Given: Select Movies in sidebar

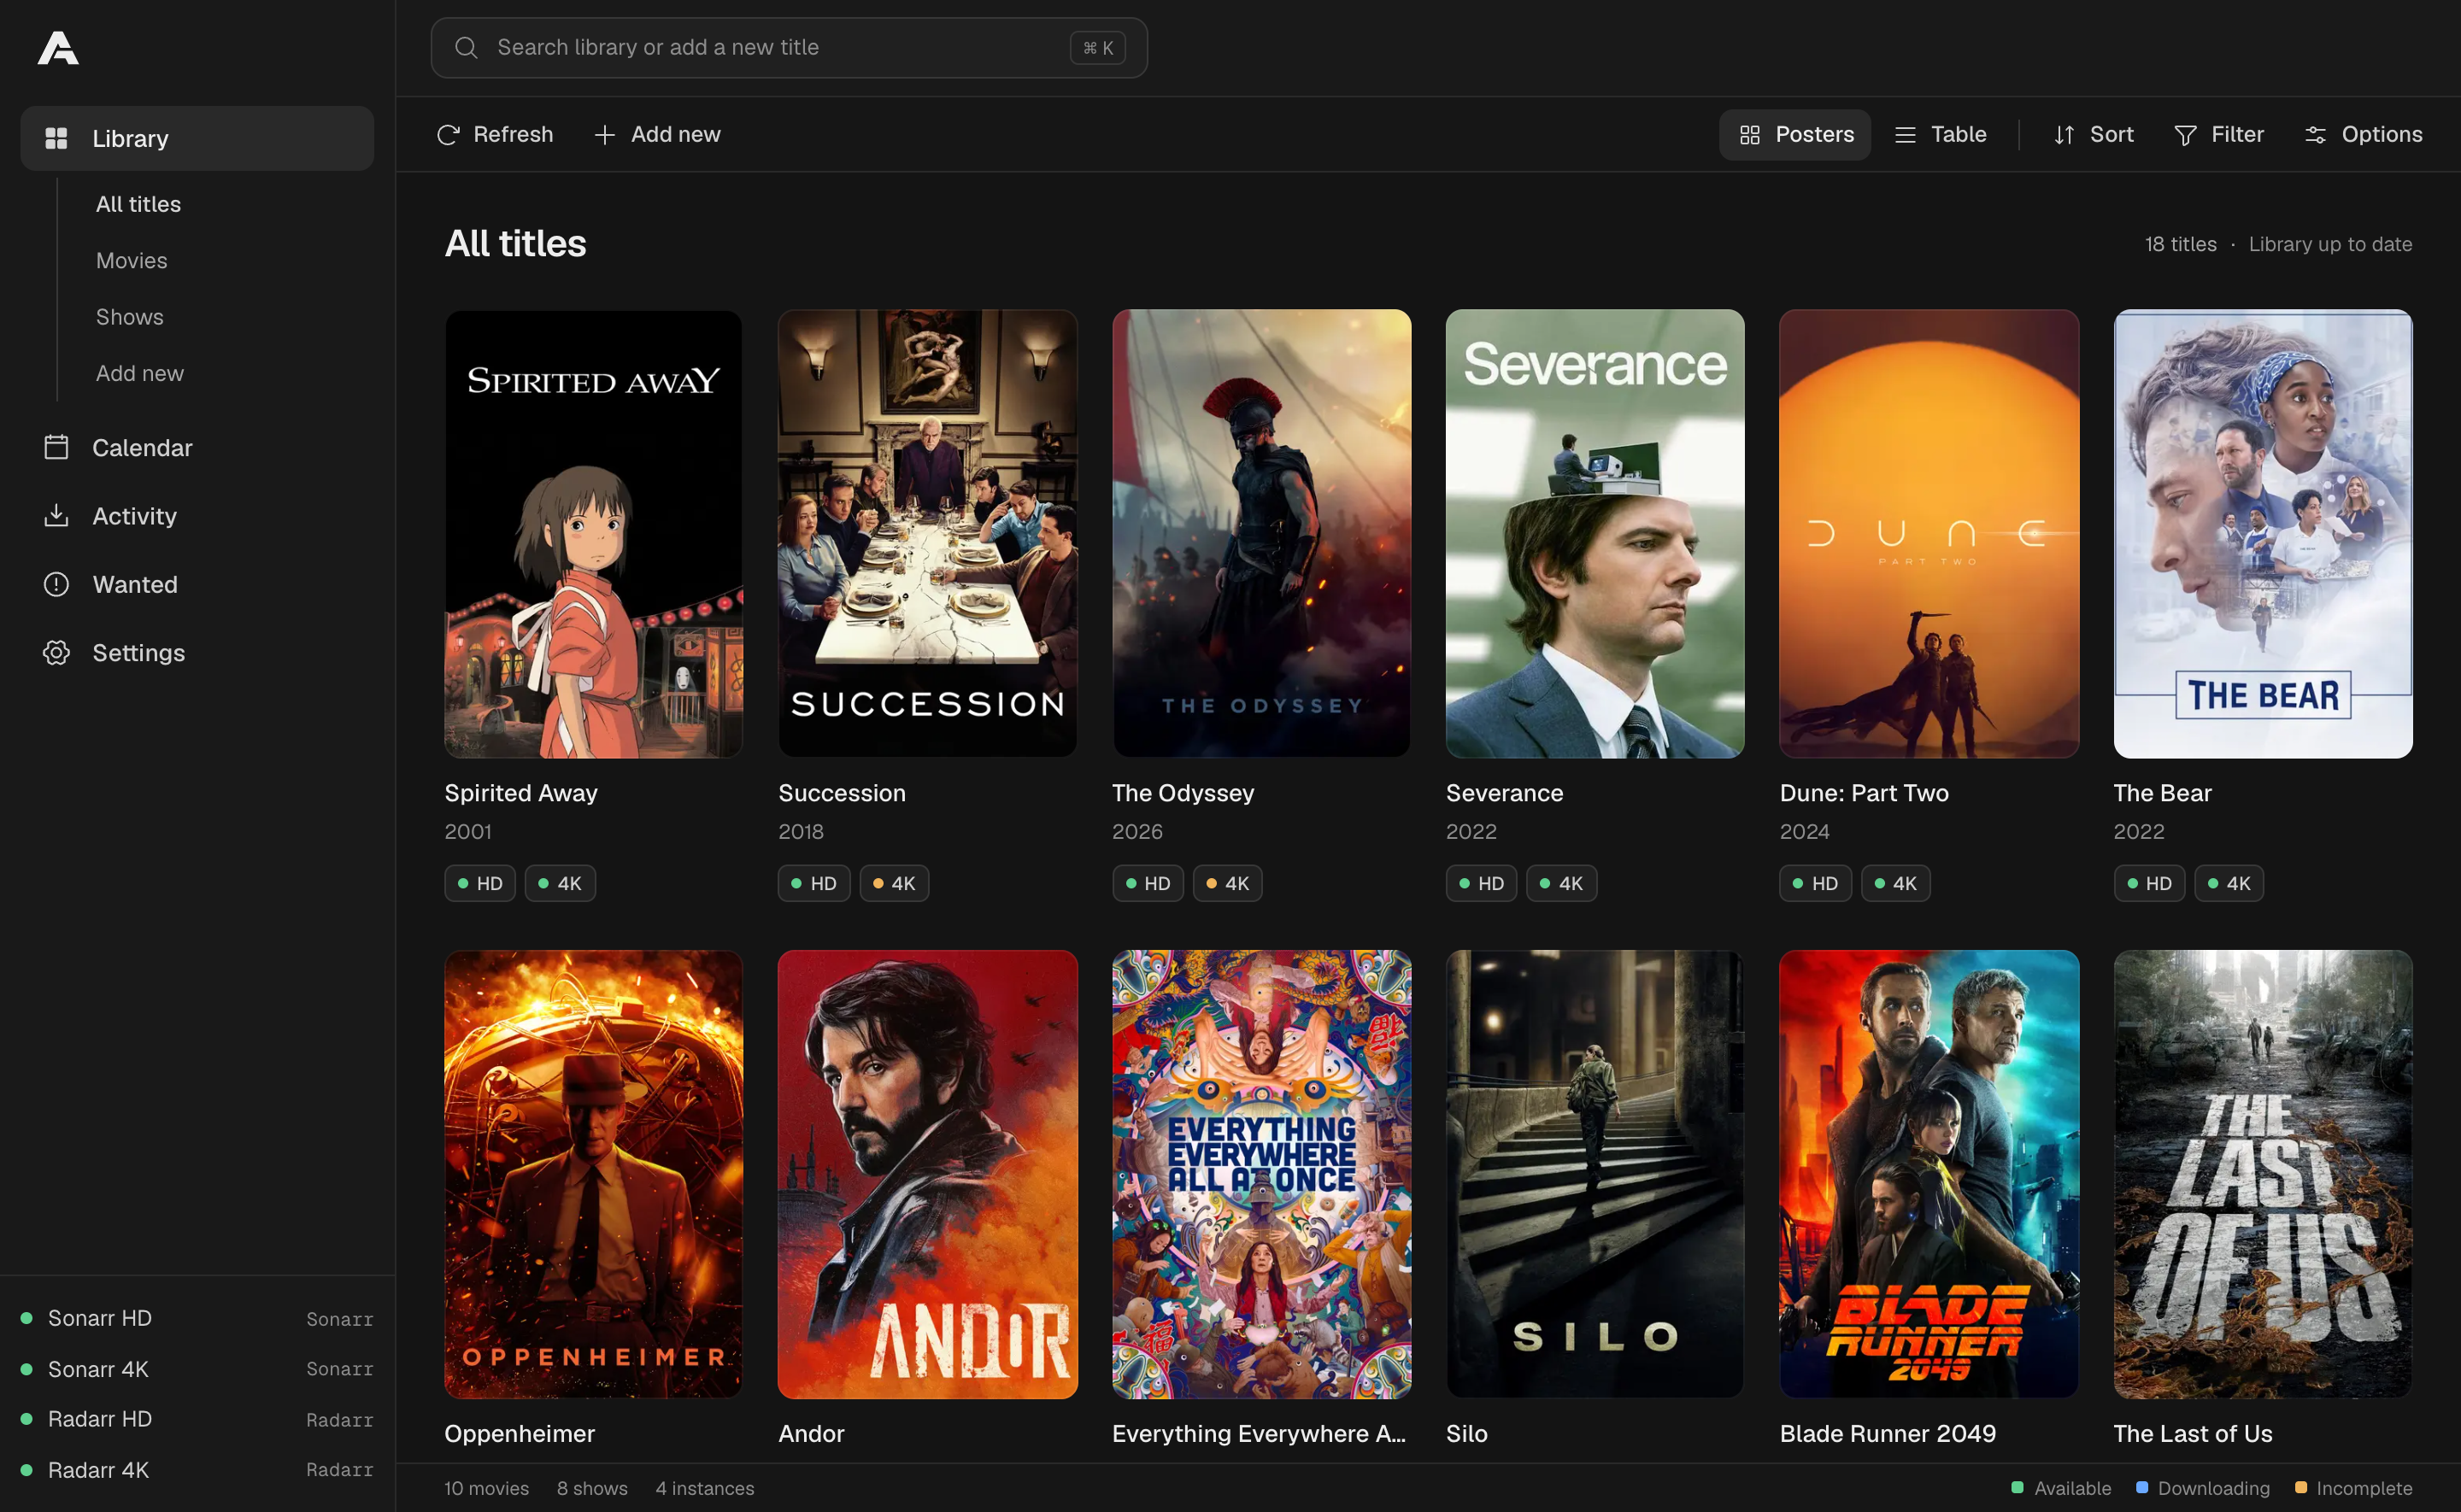Looking at the screenshot, I should pos(131,260).
